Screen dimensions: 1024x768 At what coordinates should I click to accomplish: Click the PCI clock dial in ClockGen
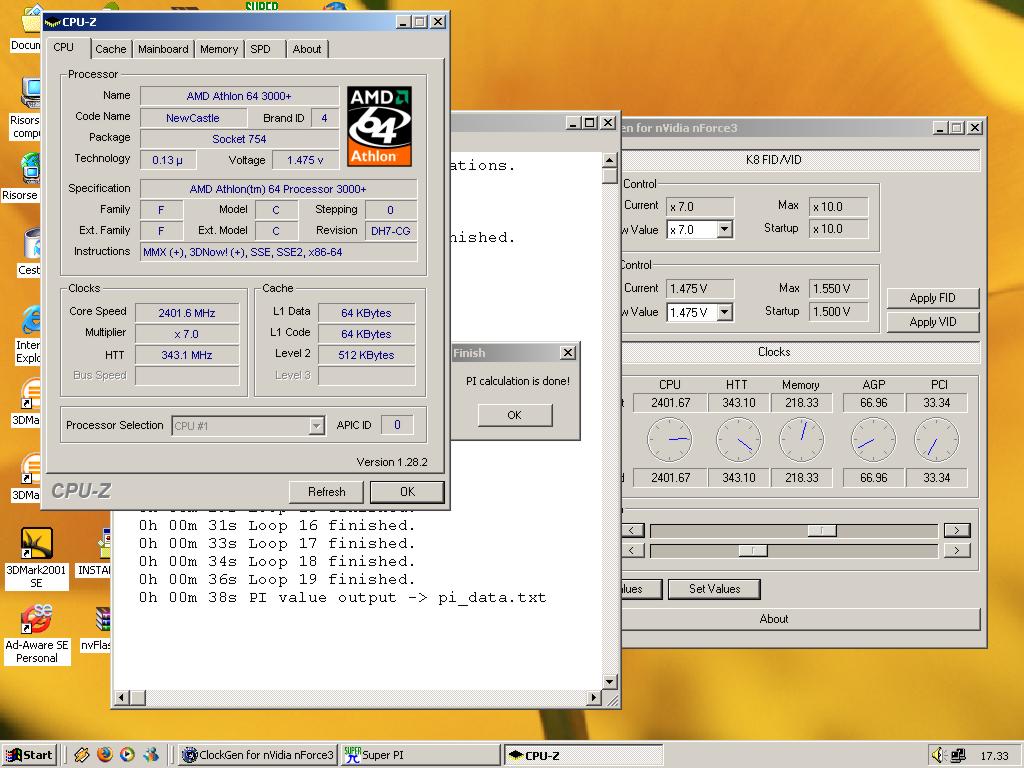[x=936, y=440]
